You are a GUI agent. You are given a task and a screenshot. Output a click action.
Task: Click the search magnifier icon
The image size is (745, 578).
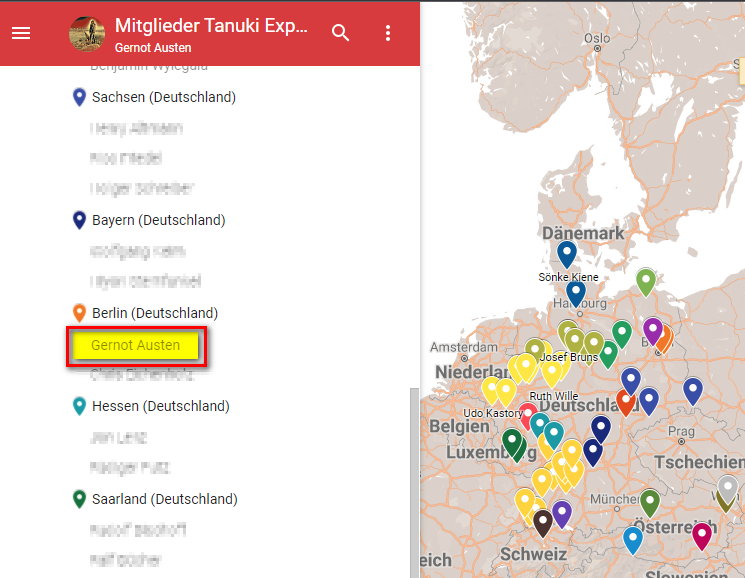point(341,33)
